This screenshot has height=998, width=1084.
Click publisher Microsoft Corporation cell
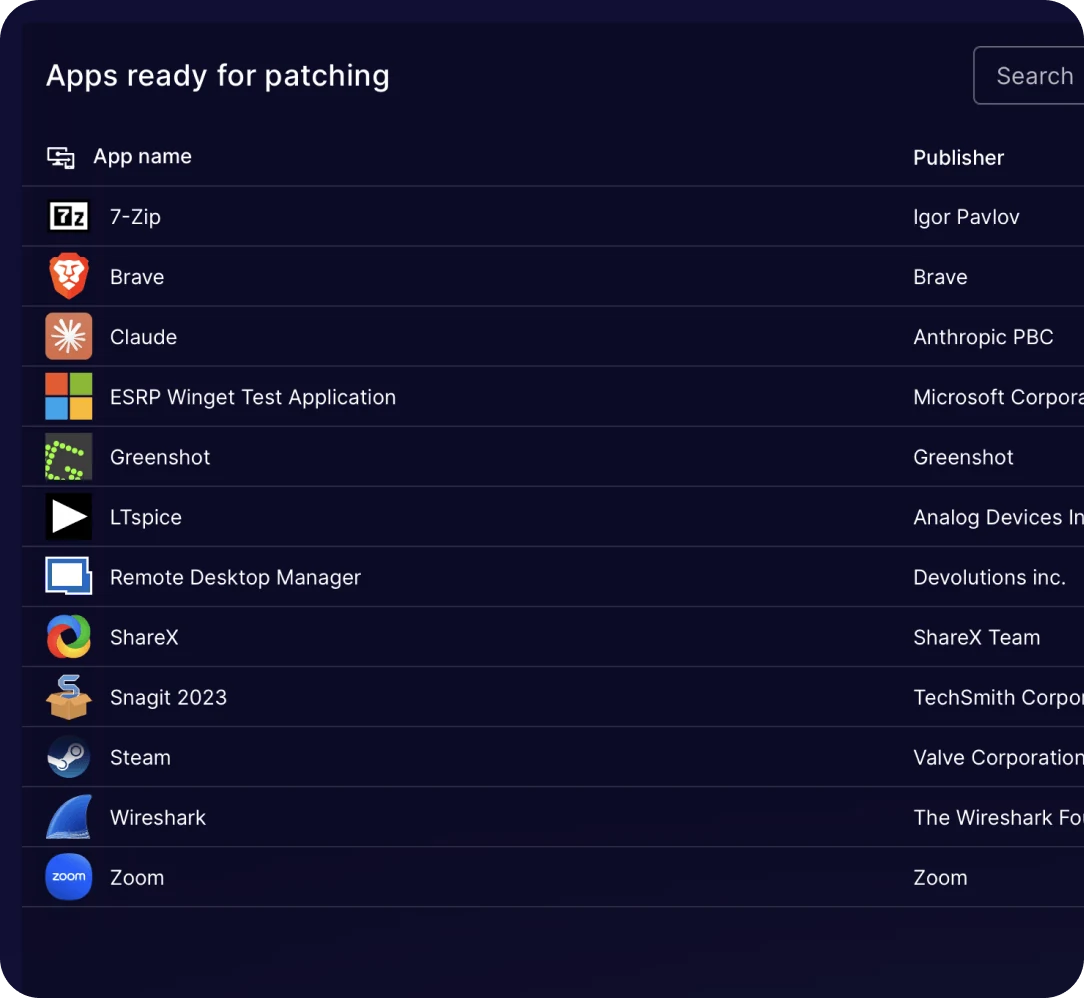click(x=998, y=397)
